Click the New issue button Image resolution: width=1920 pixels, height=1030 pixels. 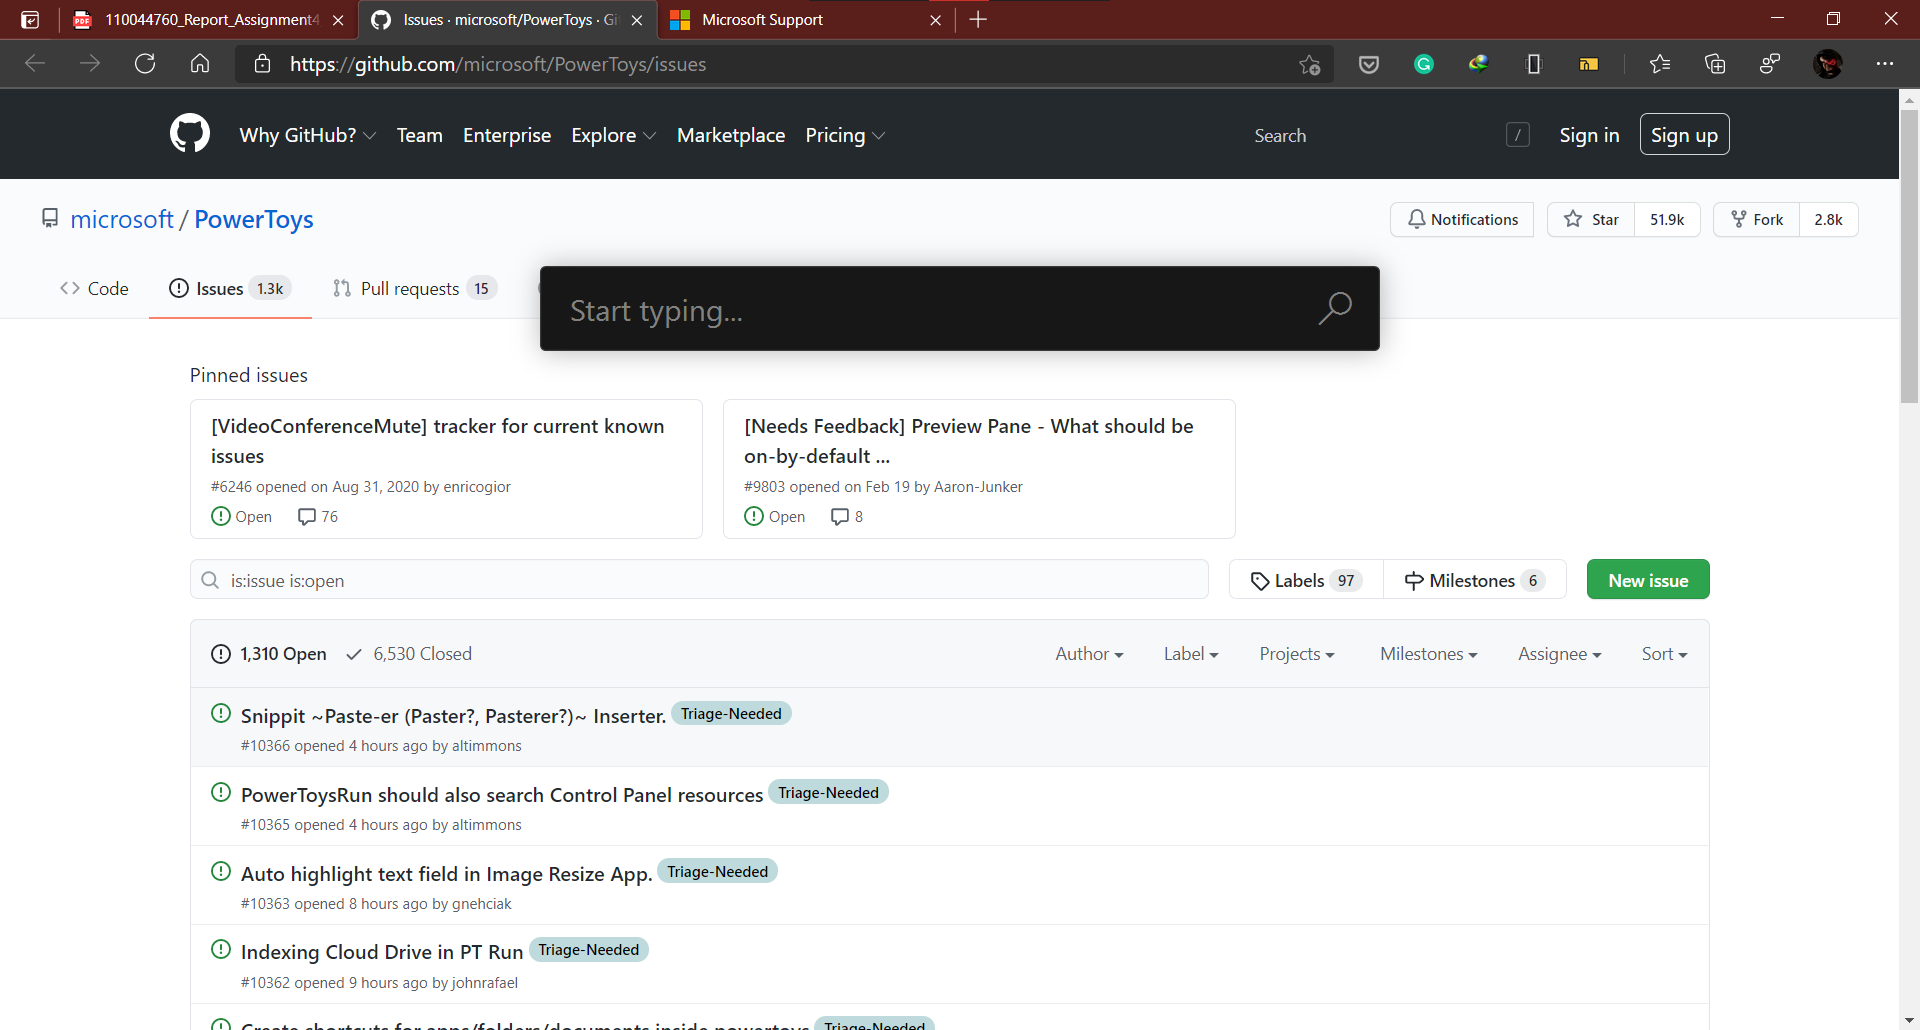(x=1647, y=579)
